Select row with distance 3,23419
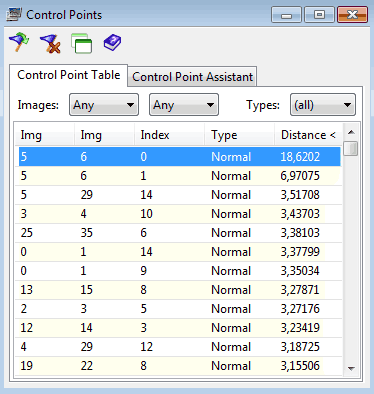 click(x=180, y=328)
